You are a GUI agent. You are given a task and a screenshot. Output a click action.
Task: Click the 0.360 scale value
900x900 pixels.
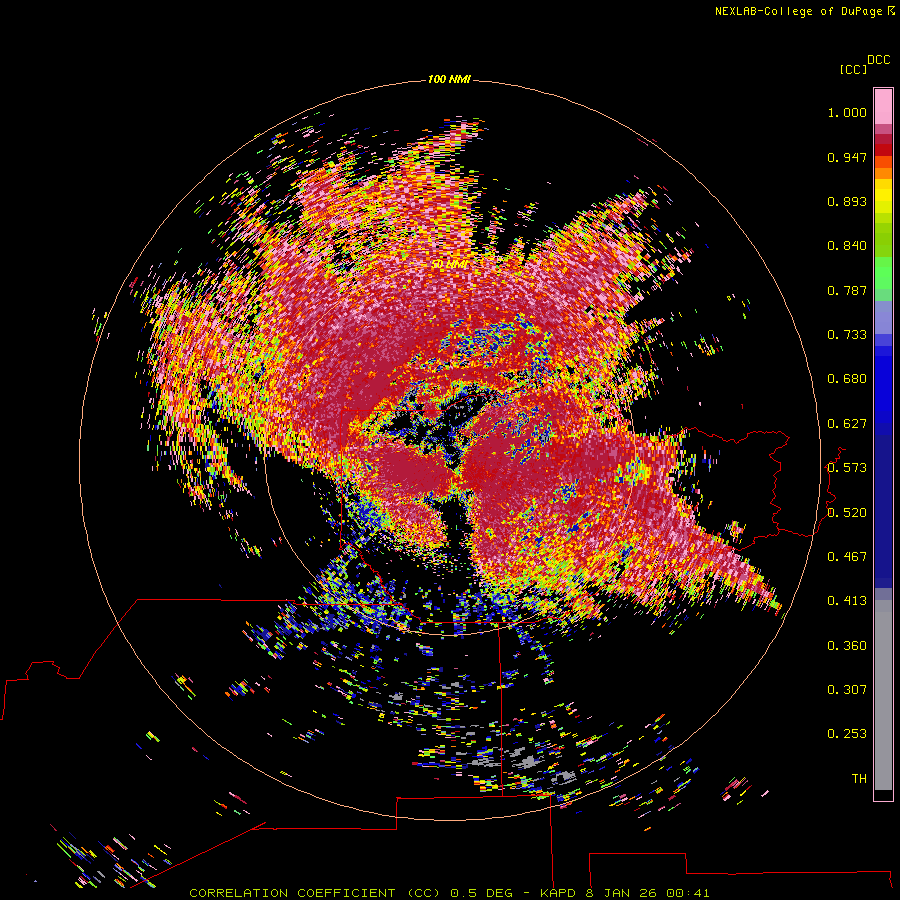pyautogui.click(x=847, y=646)
